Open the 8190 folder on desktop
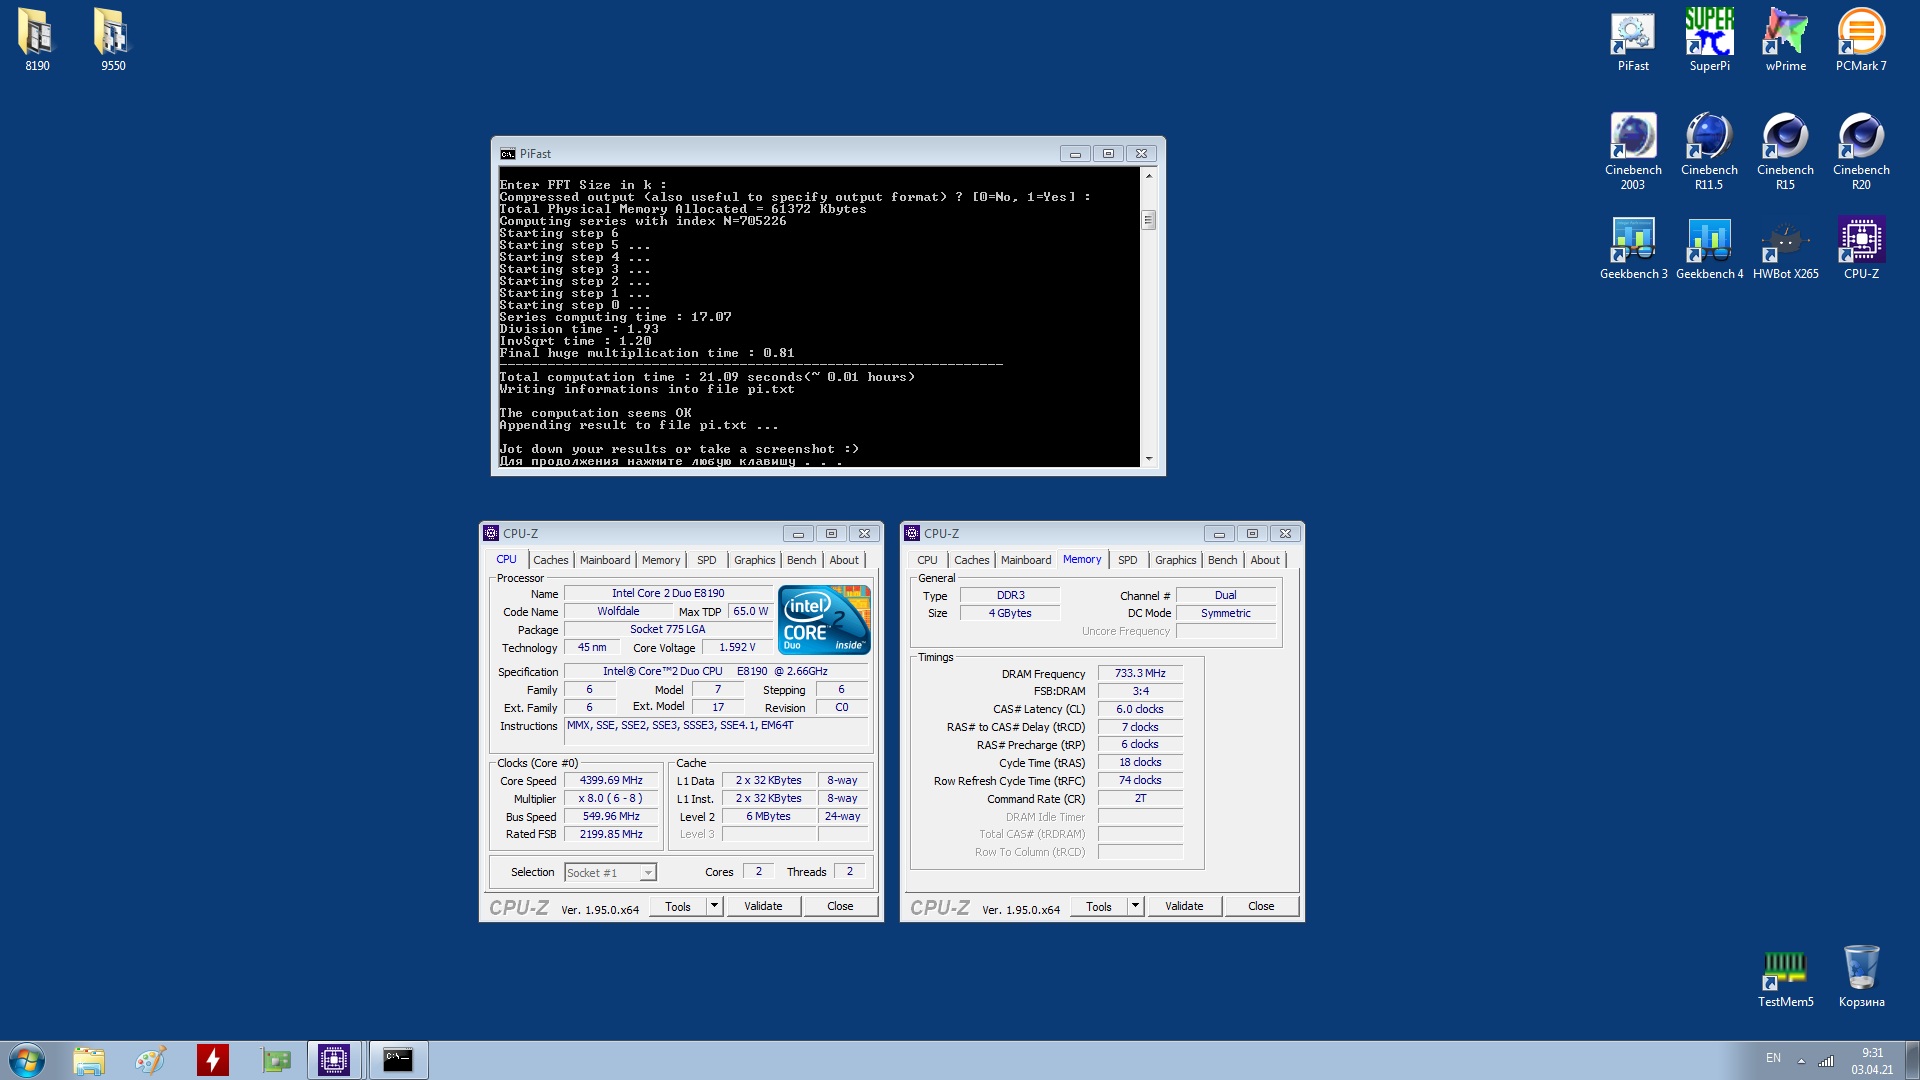The image size is (1920, 1080). [x=37, y=40]
